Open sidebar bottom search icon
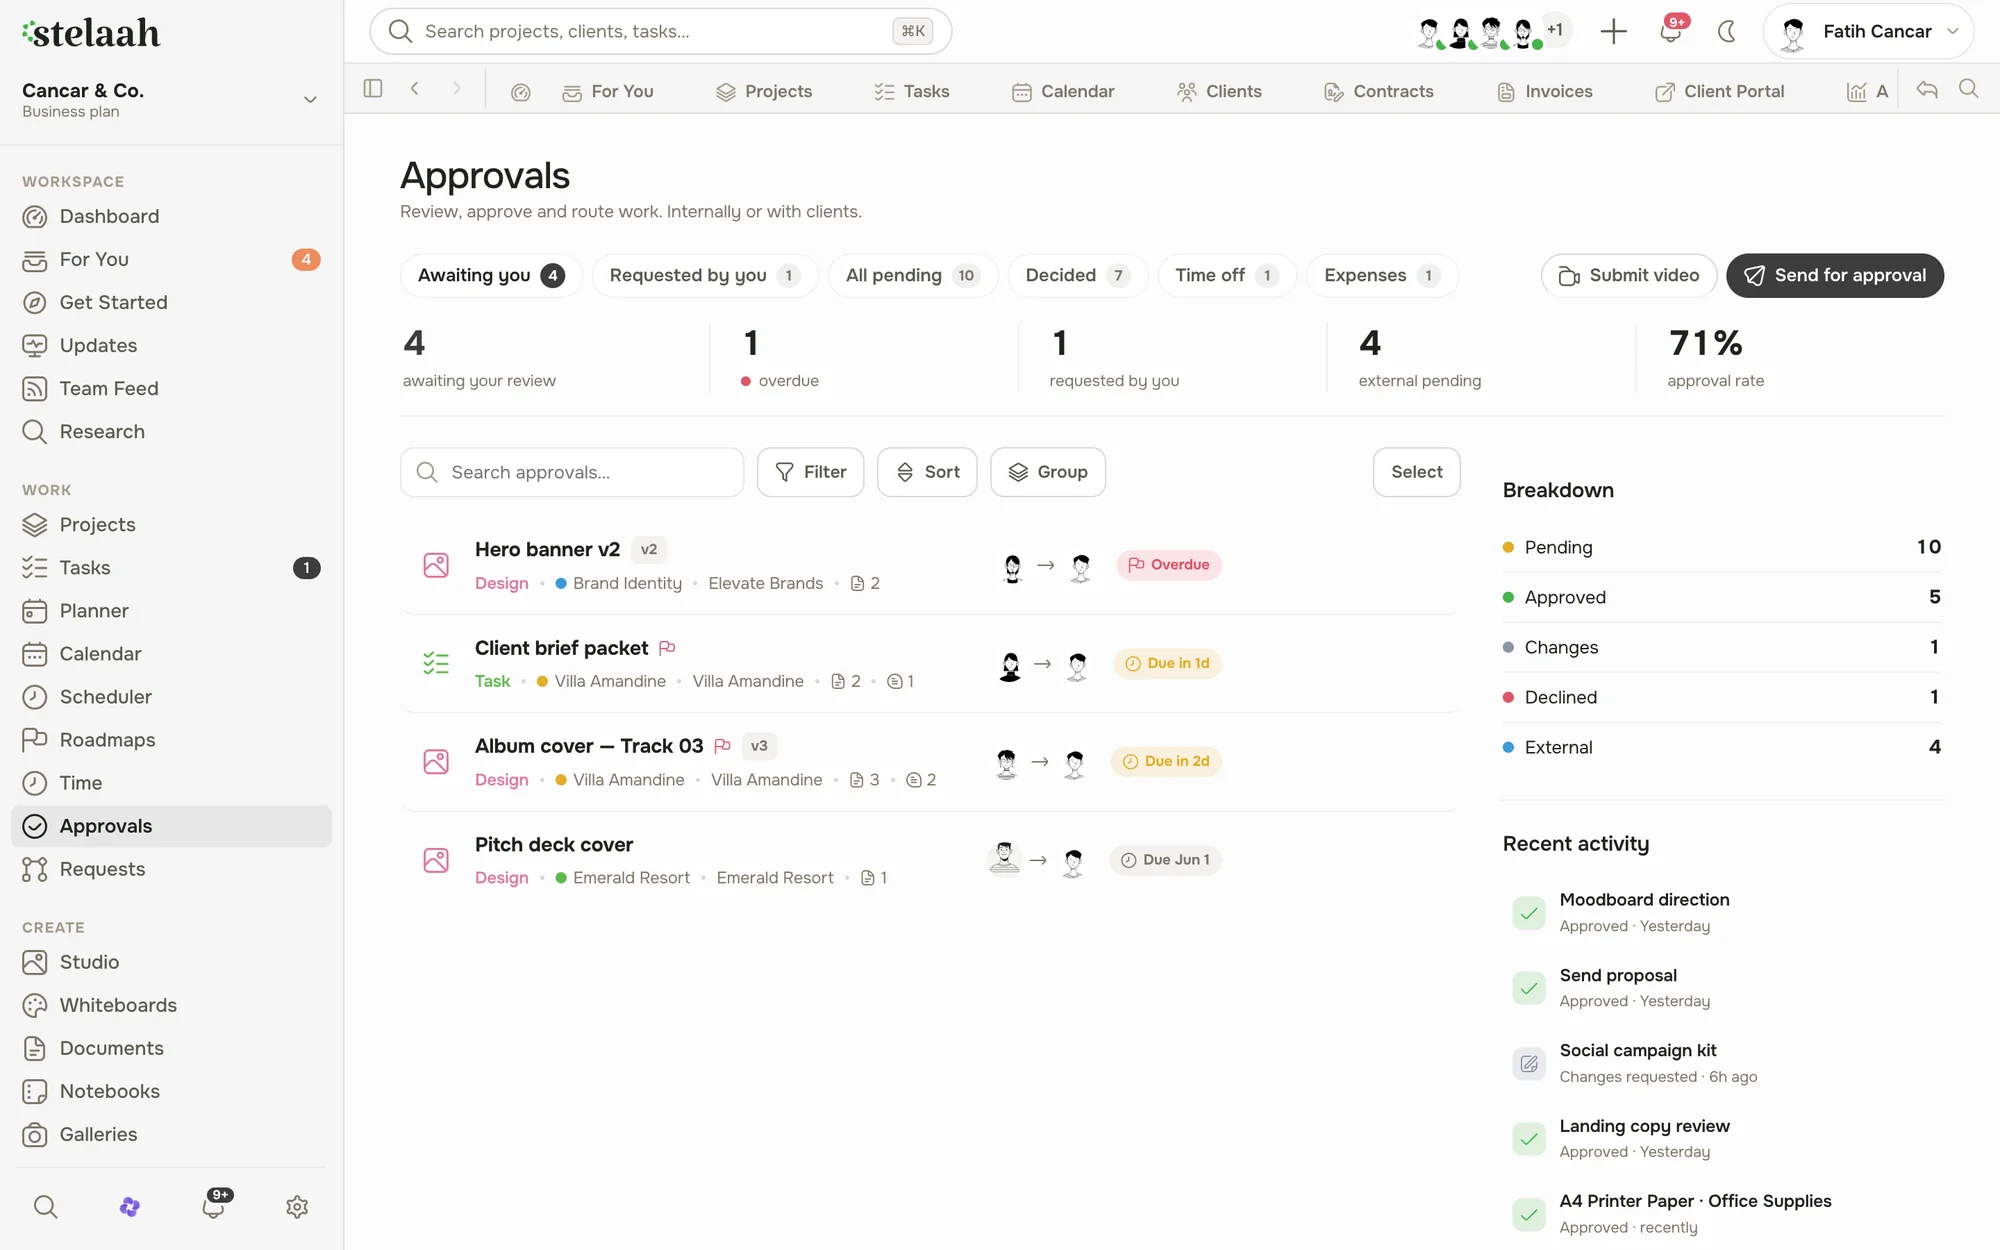This screenshot has width=2000, height=1250. 45,1207
